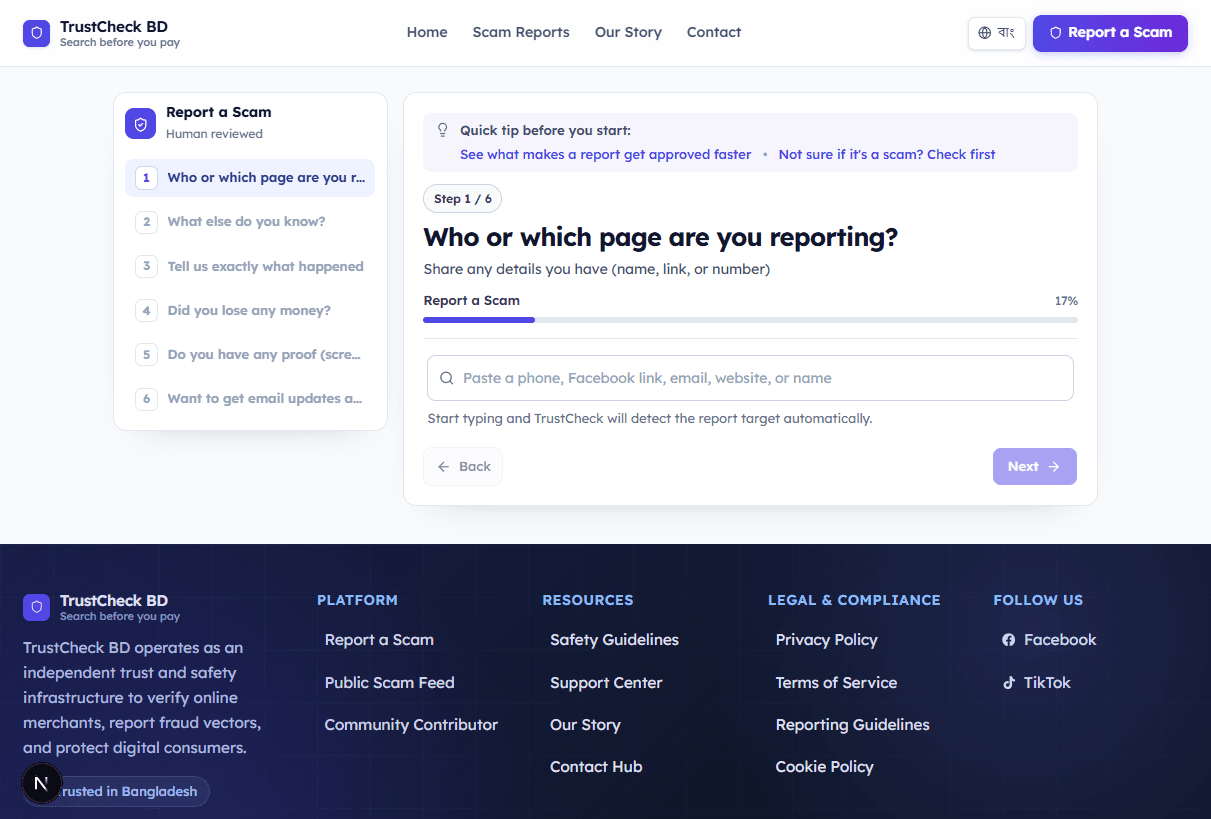
Task: Open footer Report a Scam link
Action: click(379, 640)
